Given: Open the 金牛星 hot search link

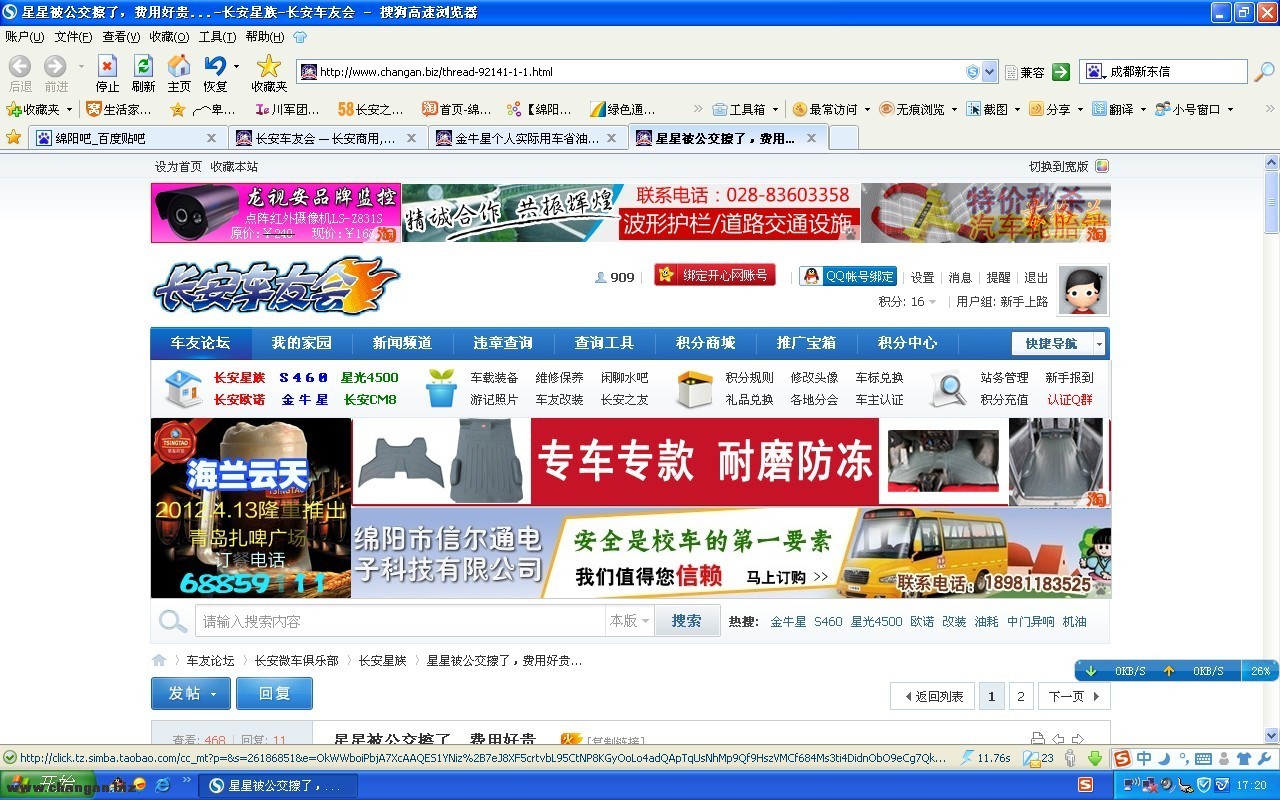Looking at the screenshot, I should coord(788,621).
